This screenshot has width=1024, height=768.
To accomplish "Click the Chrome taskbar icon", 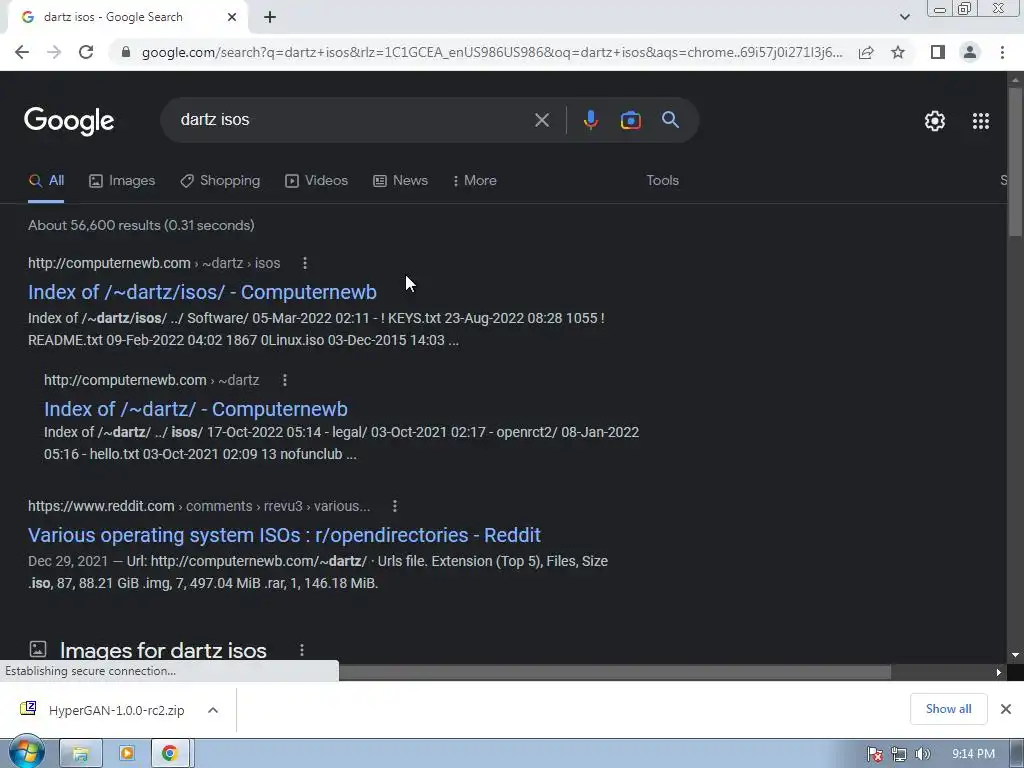I will pos(170,754).
